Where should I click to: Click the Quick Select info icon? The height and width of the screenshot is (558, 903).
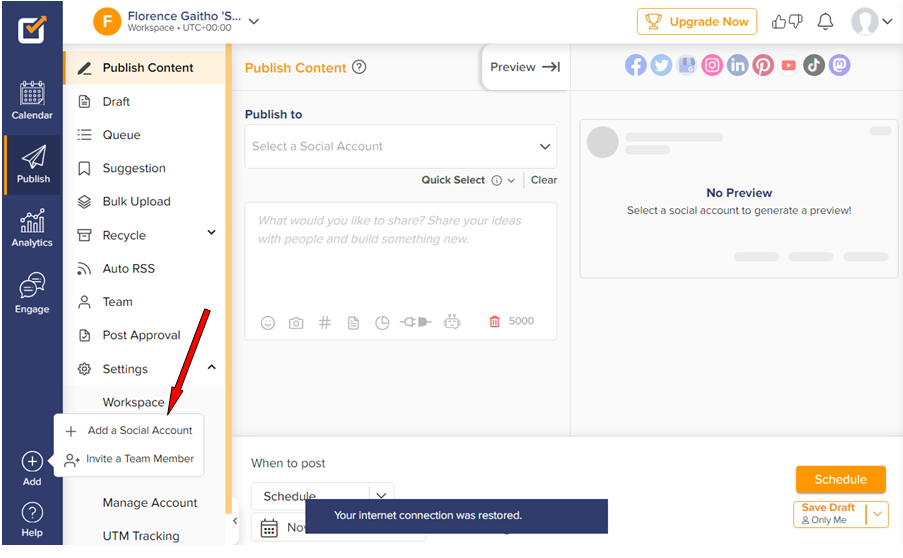pos(496,180)
